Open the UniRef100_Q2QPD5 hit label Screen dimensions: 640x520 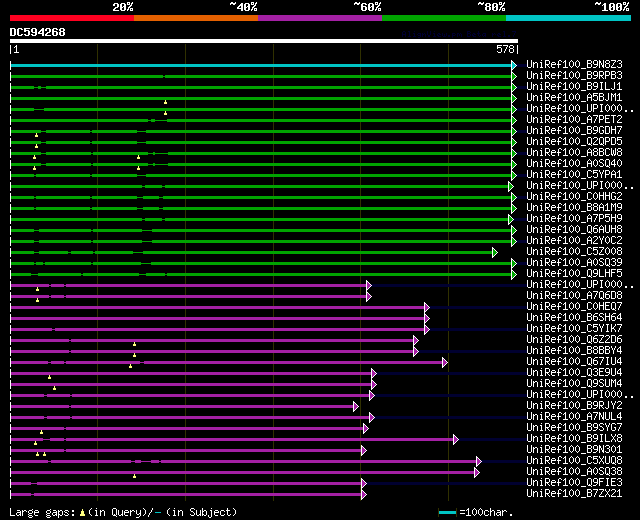pos(574,142)
